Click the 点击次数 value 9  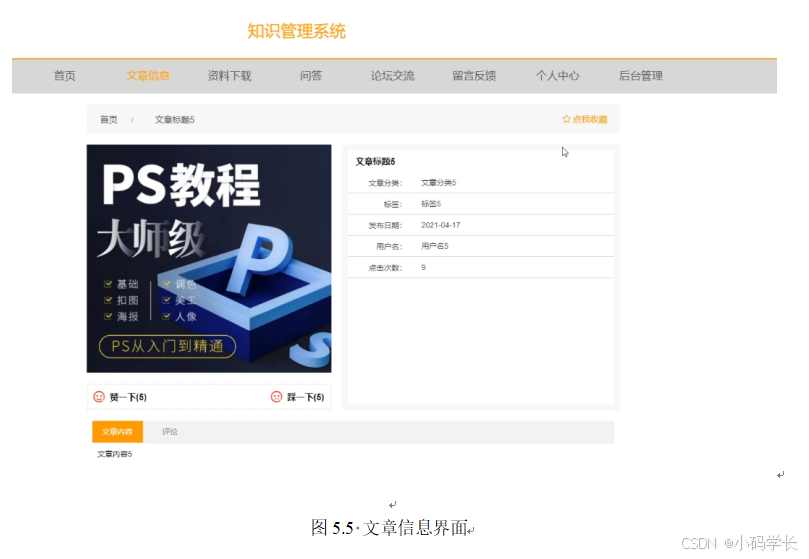tap(424, 267)
